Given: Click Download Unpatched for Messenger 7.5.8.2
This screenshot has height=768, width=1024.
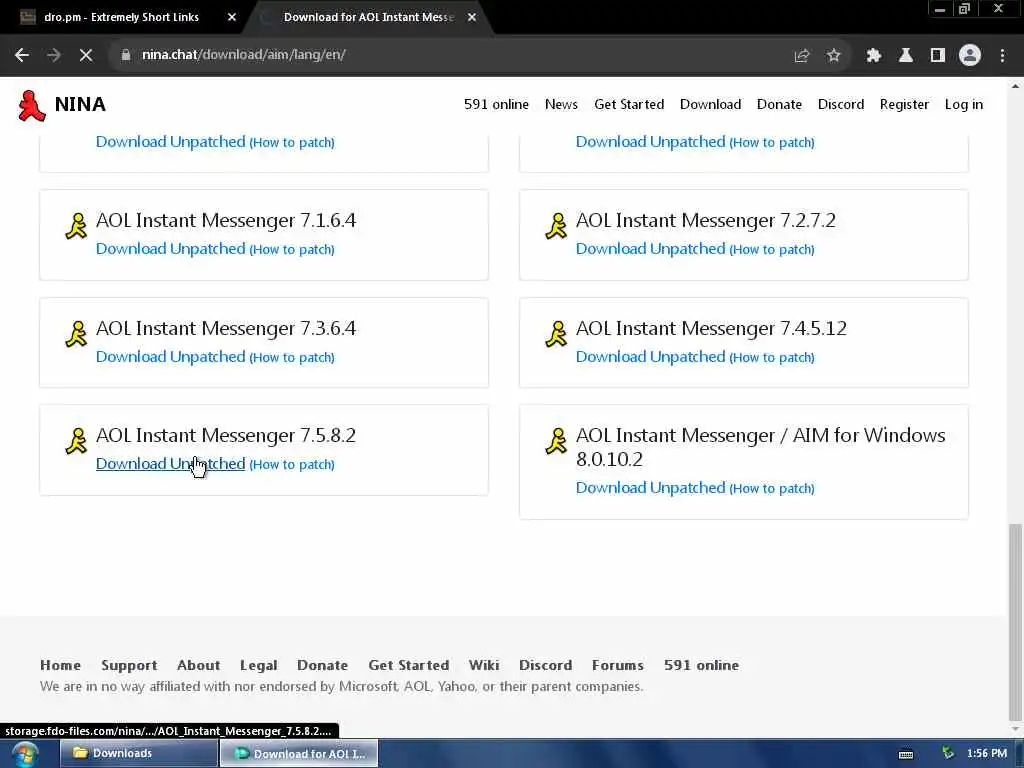Looking at the screenshot, I should point(170,464).
